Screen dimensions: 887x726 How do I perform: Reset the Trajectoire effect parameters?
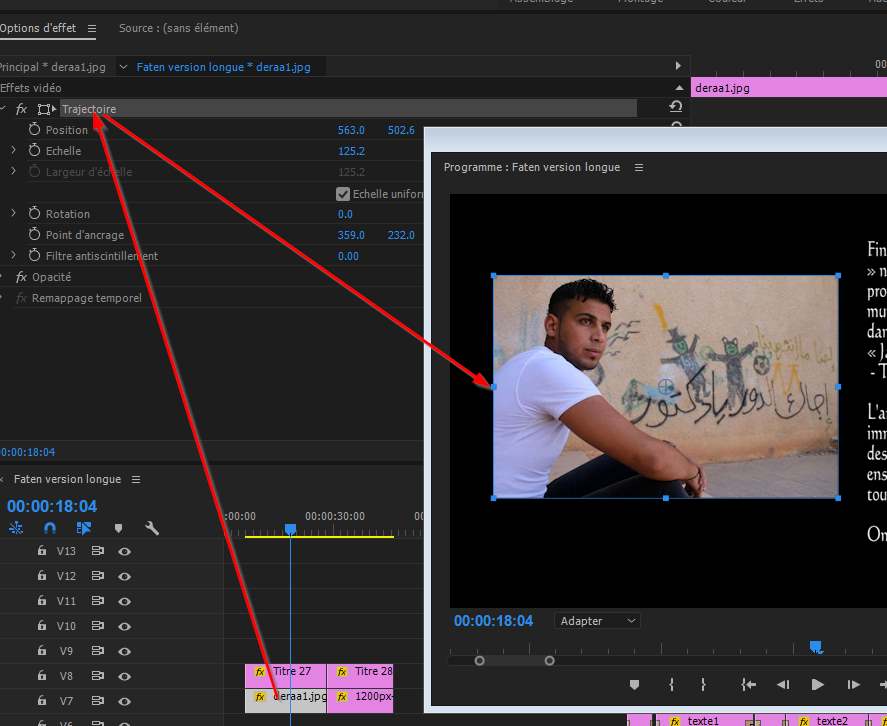click(x=676, y=107)
